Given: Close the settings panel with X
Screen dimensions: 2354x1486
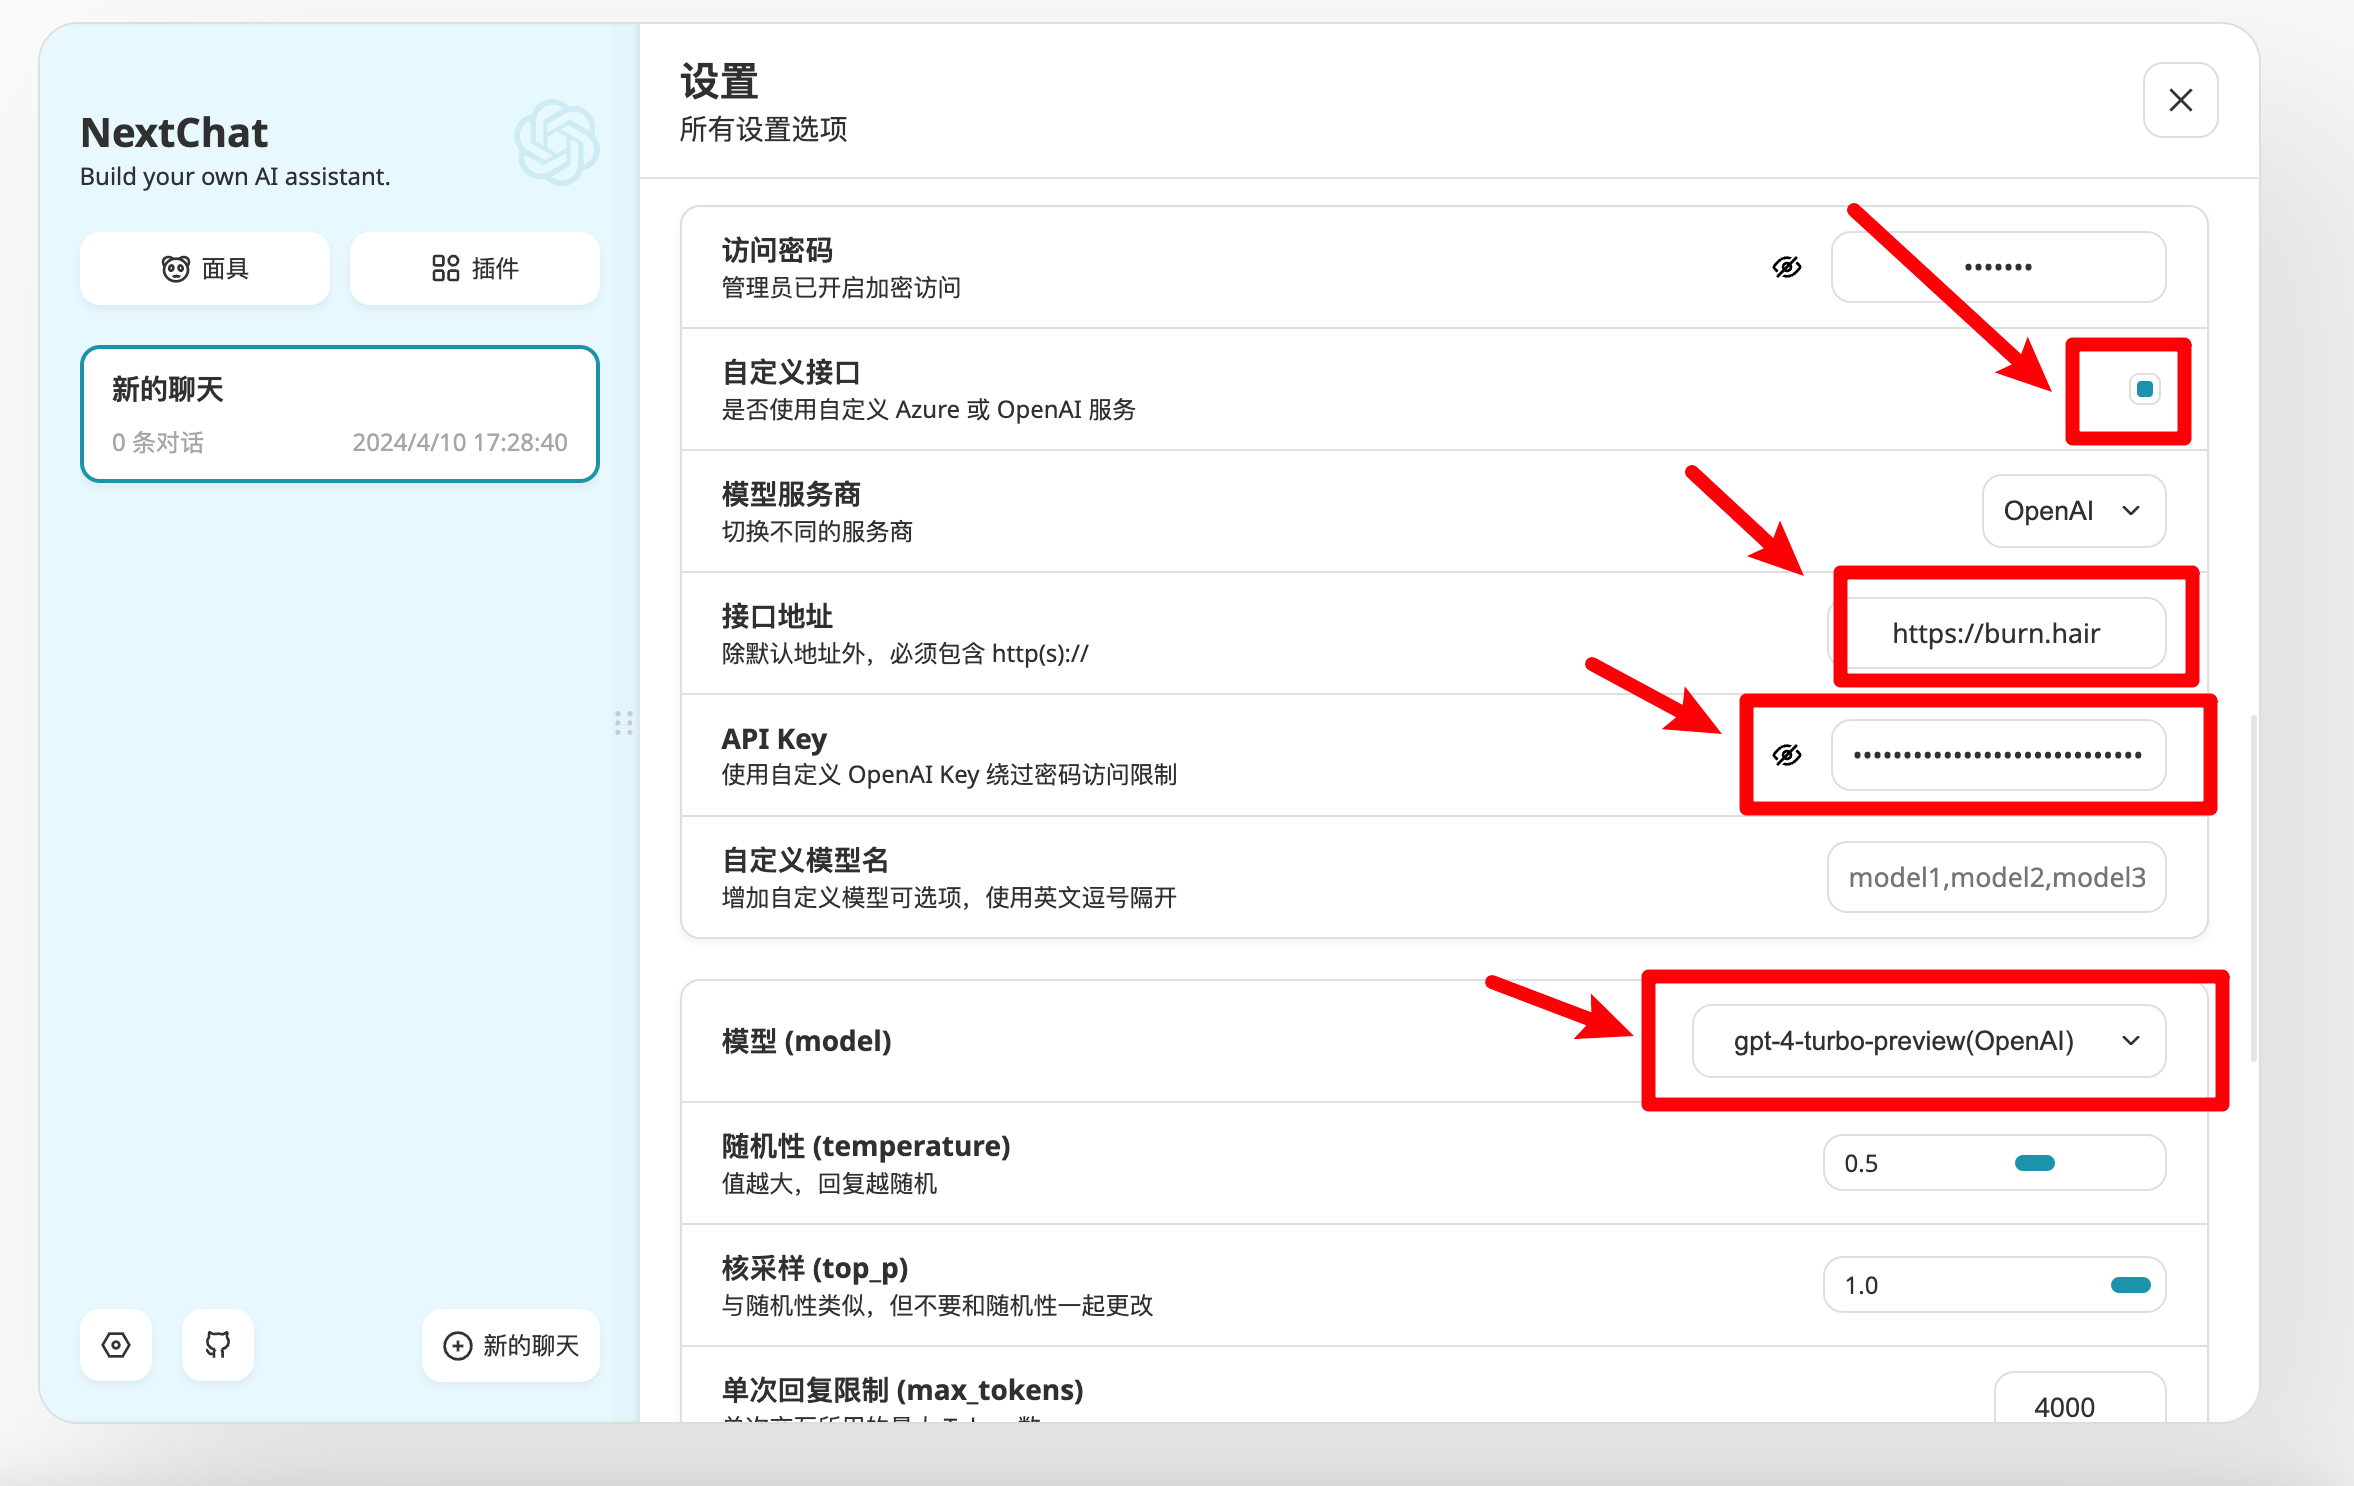Looking at the screenshot, I should tap(2181, 100).
